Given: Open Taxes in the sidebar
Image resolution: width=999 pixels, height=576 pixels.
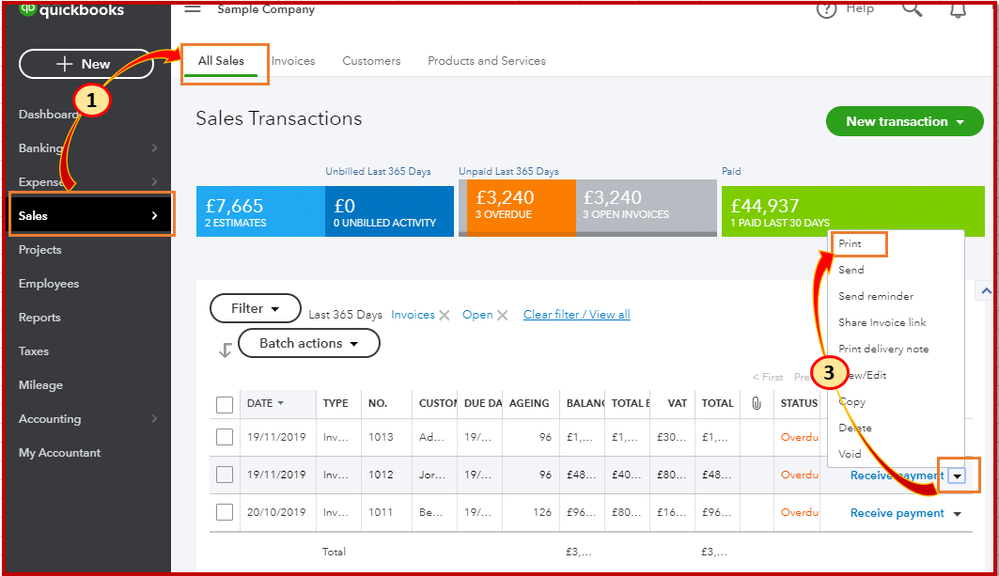Looking at the screenshot, I should [x=34, y=351].
